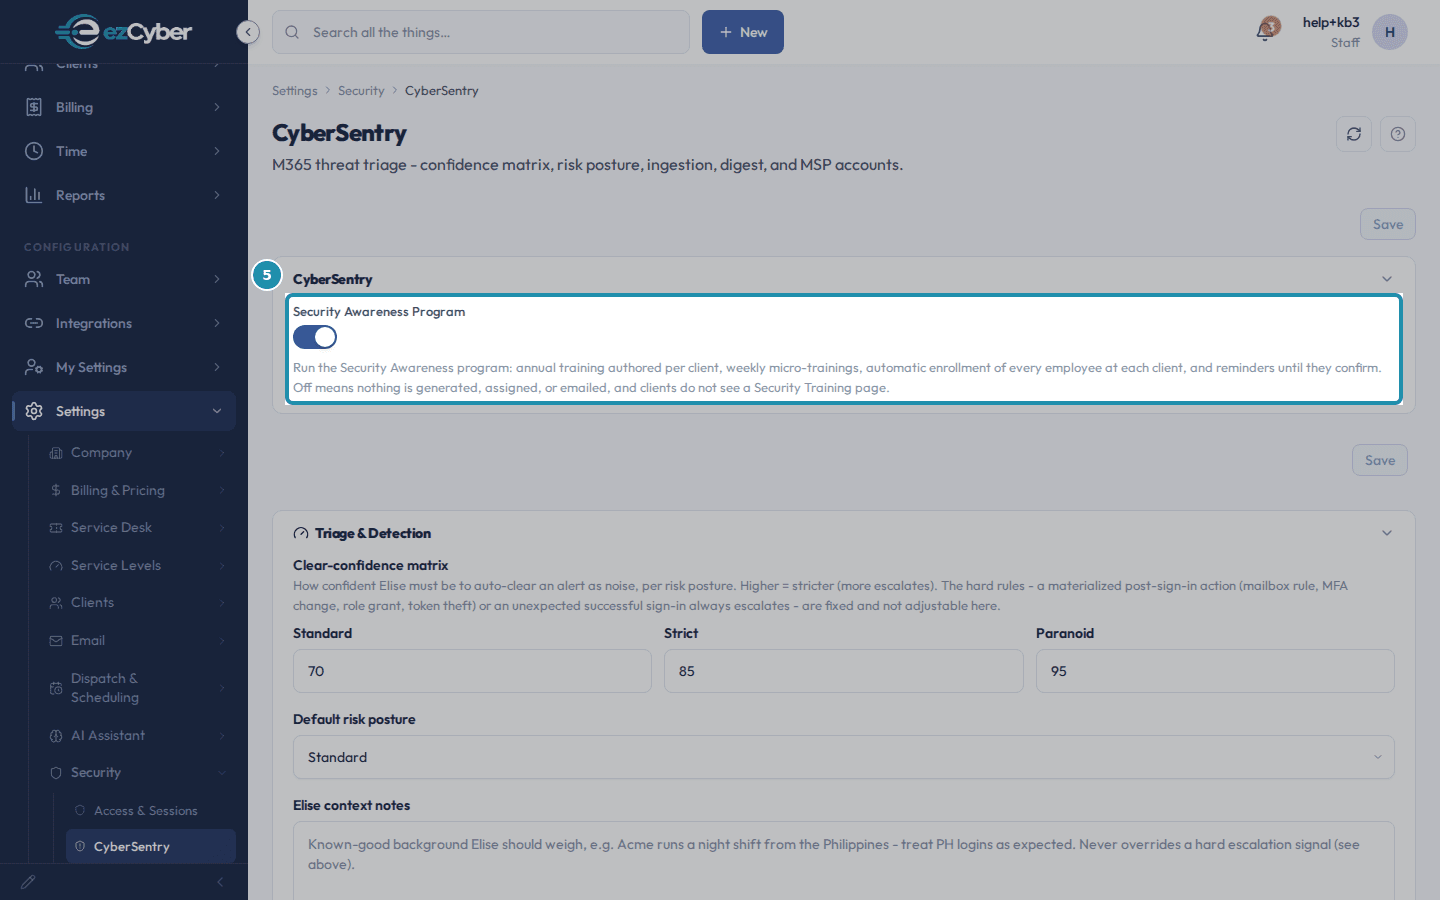Click the Integrations link icon

34,323
